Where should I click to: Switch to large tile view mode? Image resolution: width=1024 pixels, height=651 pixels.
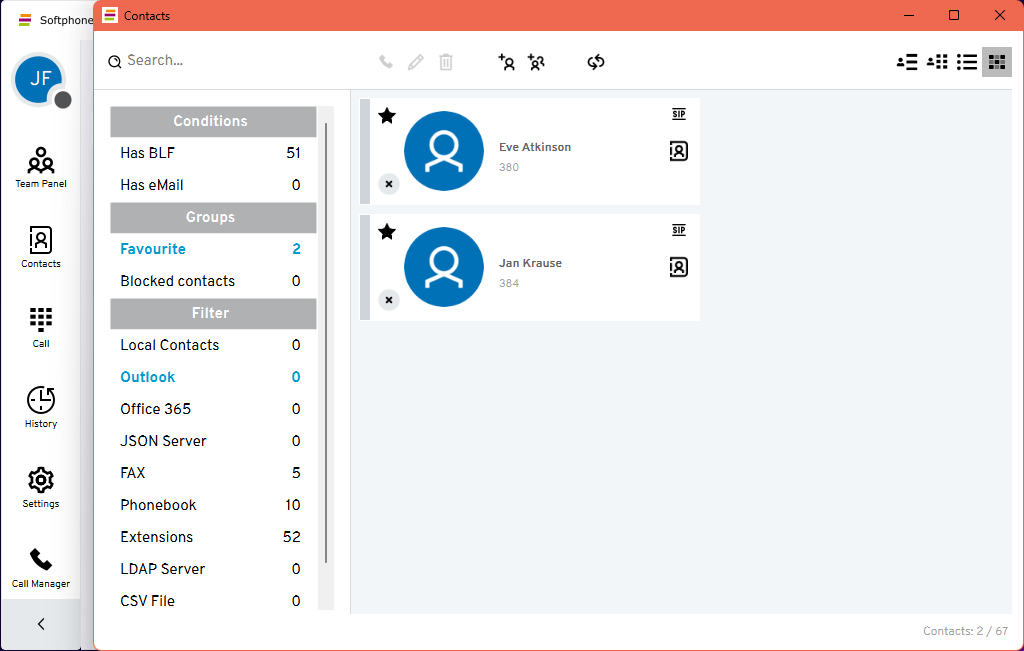pos(996,62)
